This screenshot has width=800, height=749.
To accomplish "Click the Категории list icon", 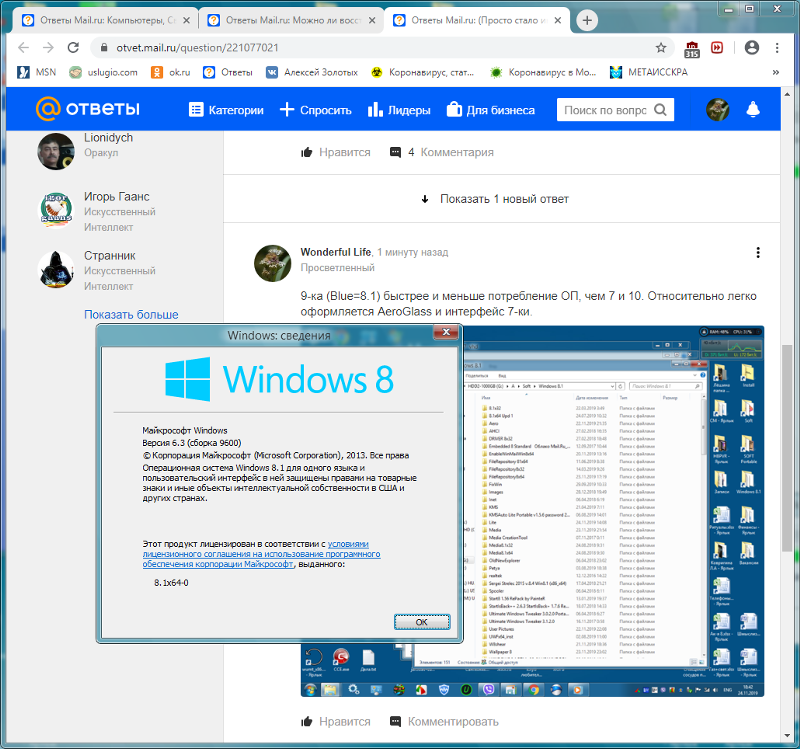I will (196, 110).
